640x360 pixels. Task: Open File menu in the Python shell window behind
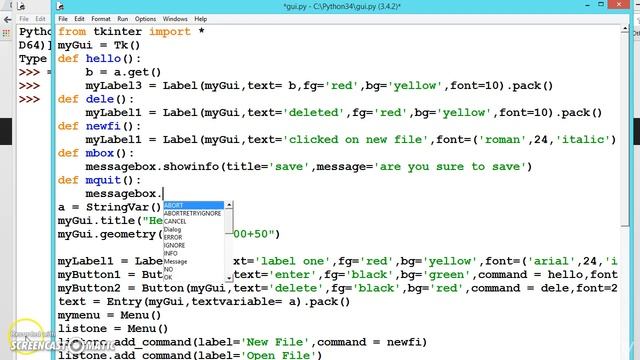coord(24,19)
